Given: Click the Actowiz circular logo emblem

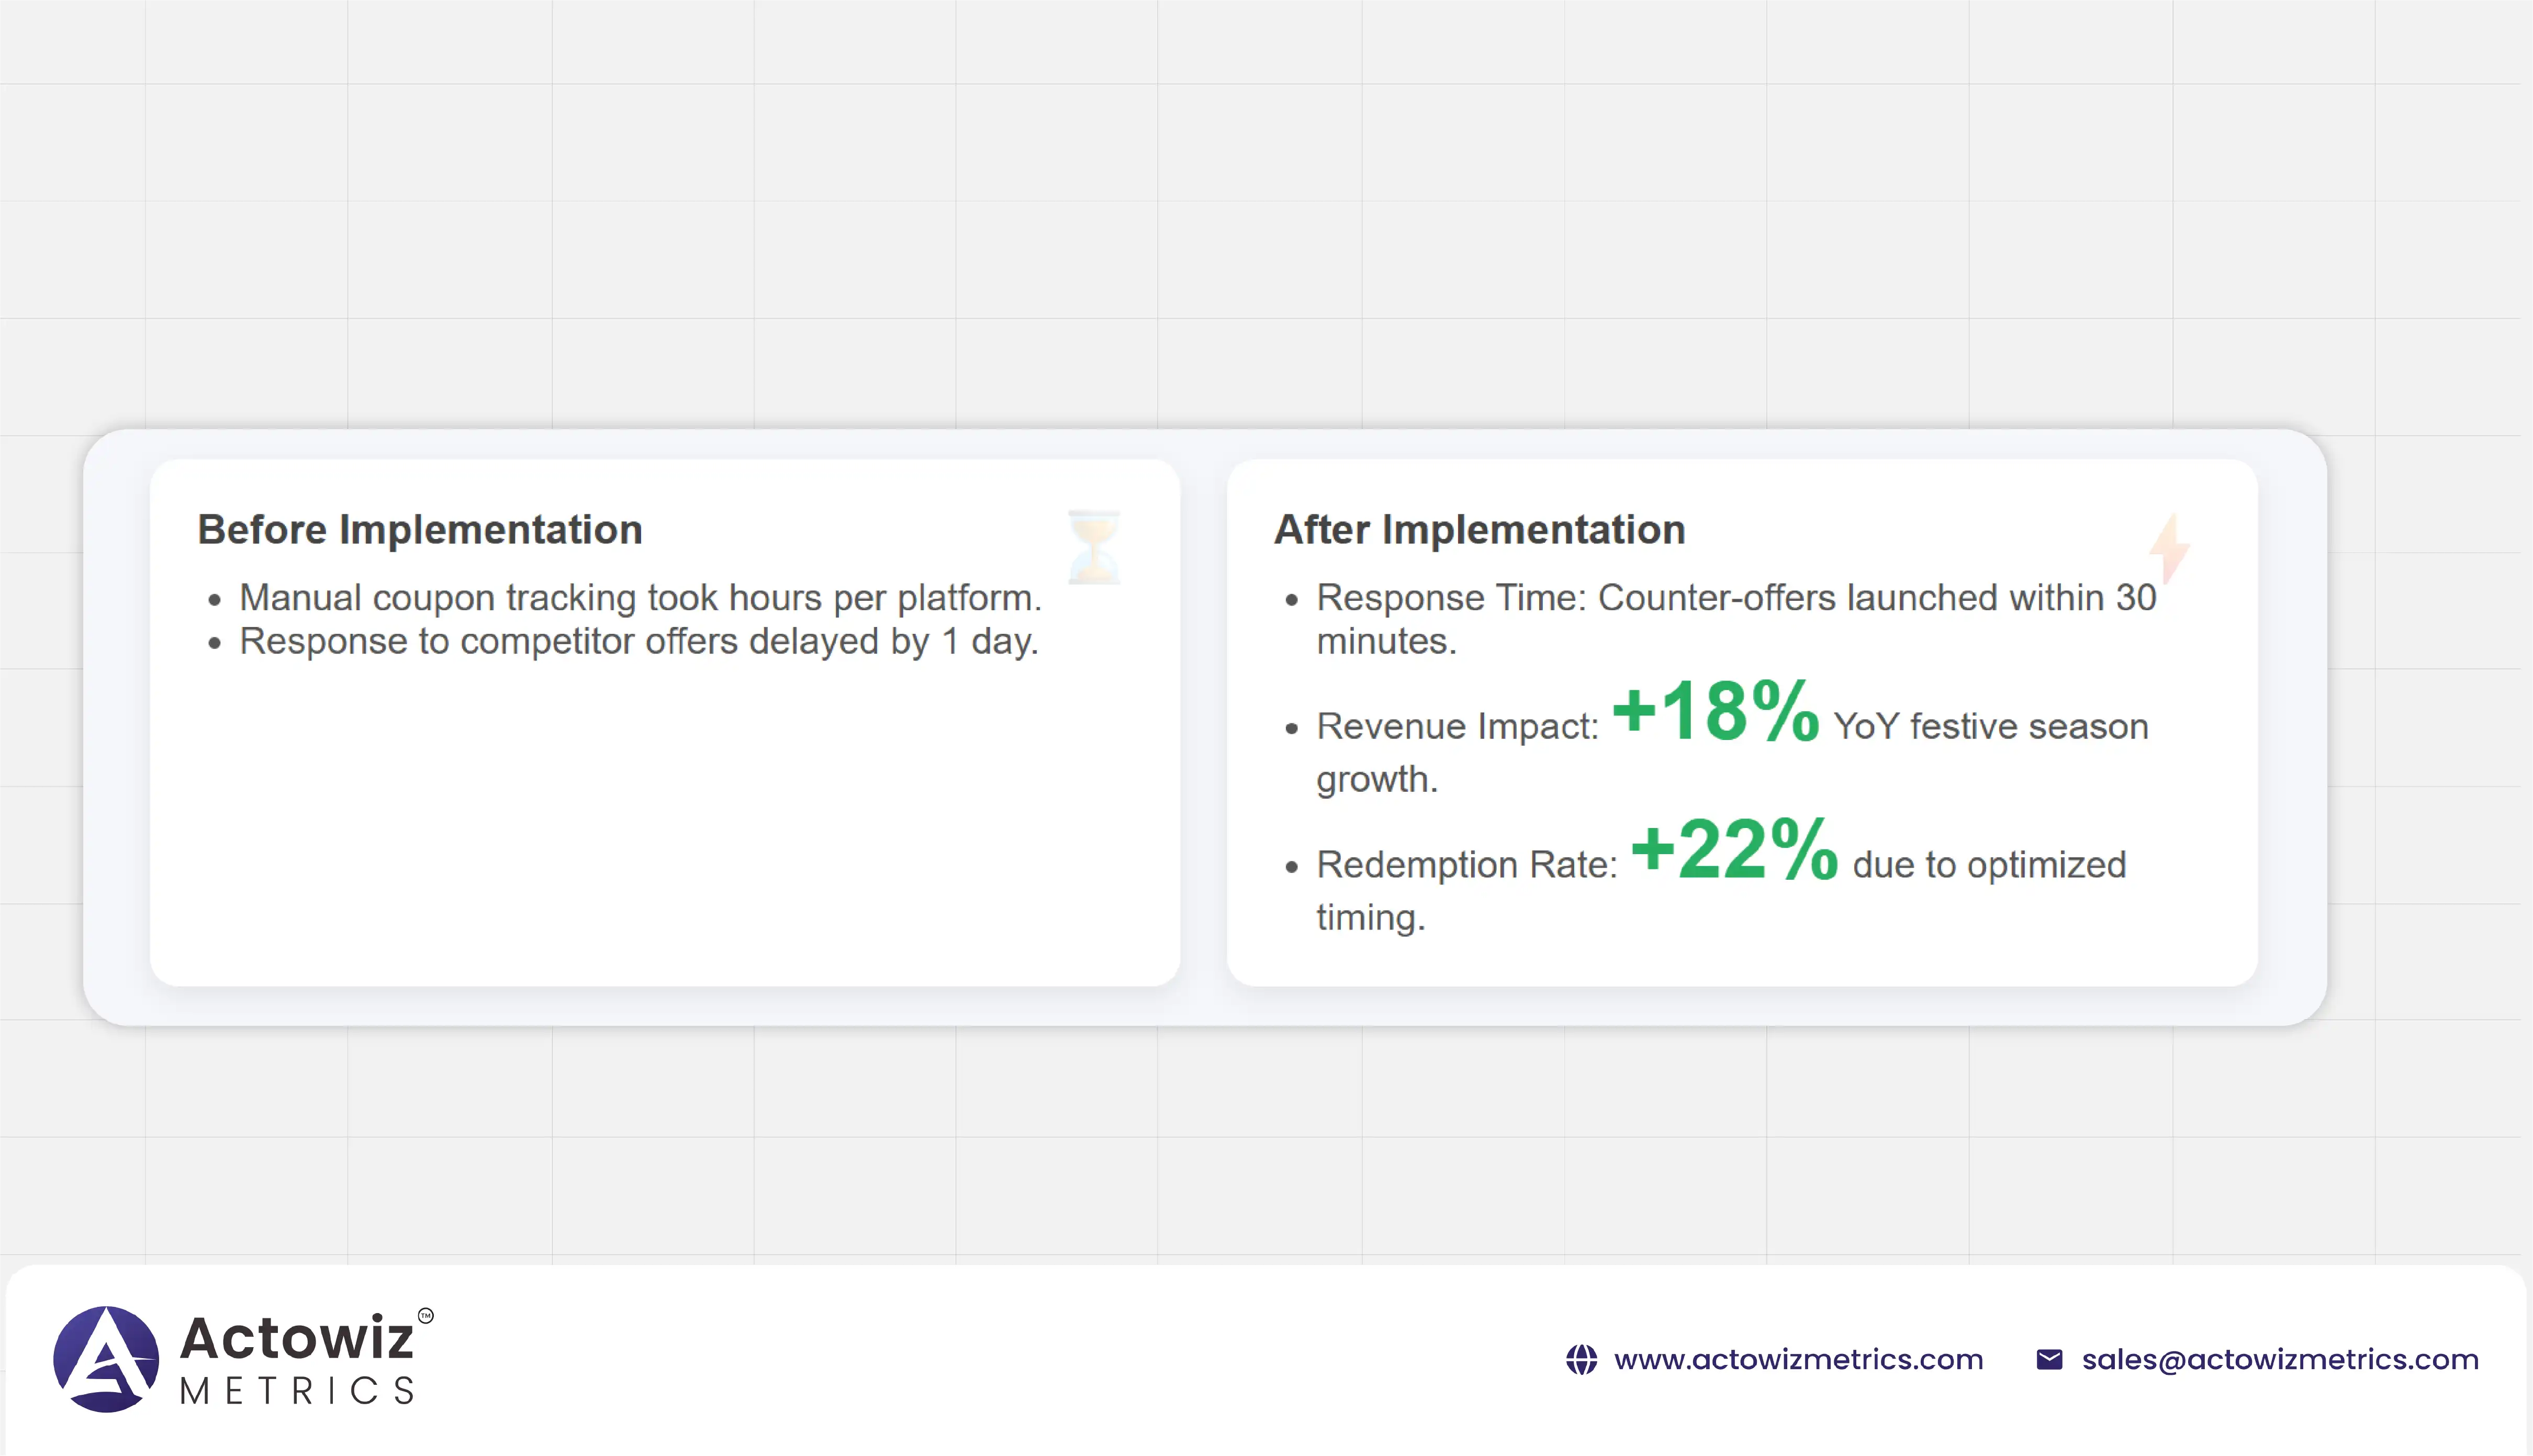Looking at the screenshot, I should tap(106, 1359).
